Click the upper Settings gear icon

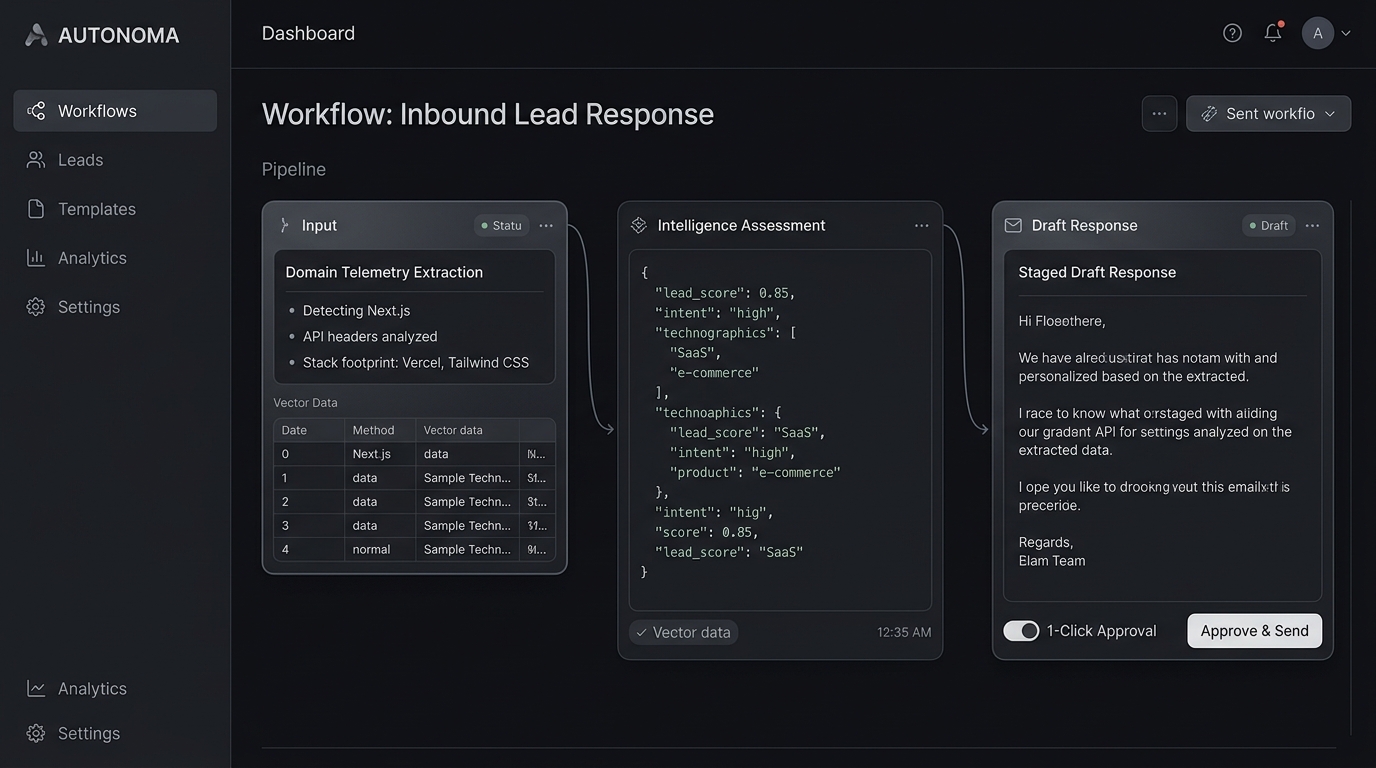(x=36, y=307)
